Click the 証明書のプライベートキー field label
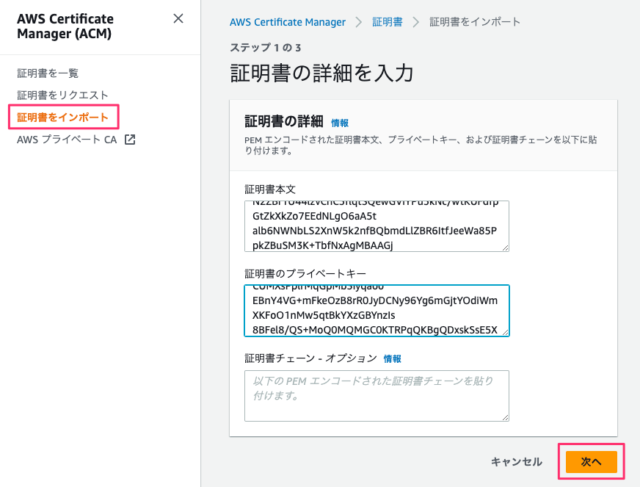 tap(305, 274)
